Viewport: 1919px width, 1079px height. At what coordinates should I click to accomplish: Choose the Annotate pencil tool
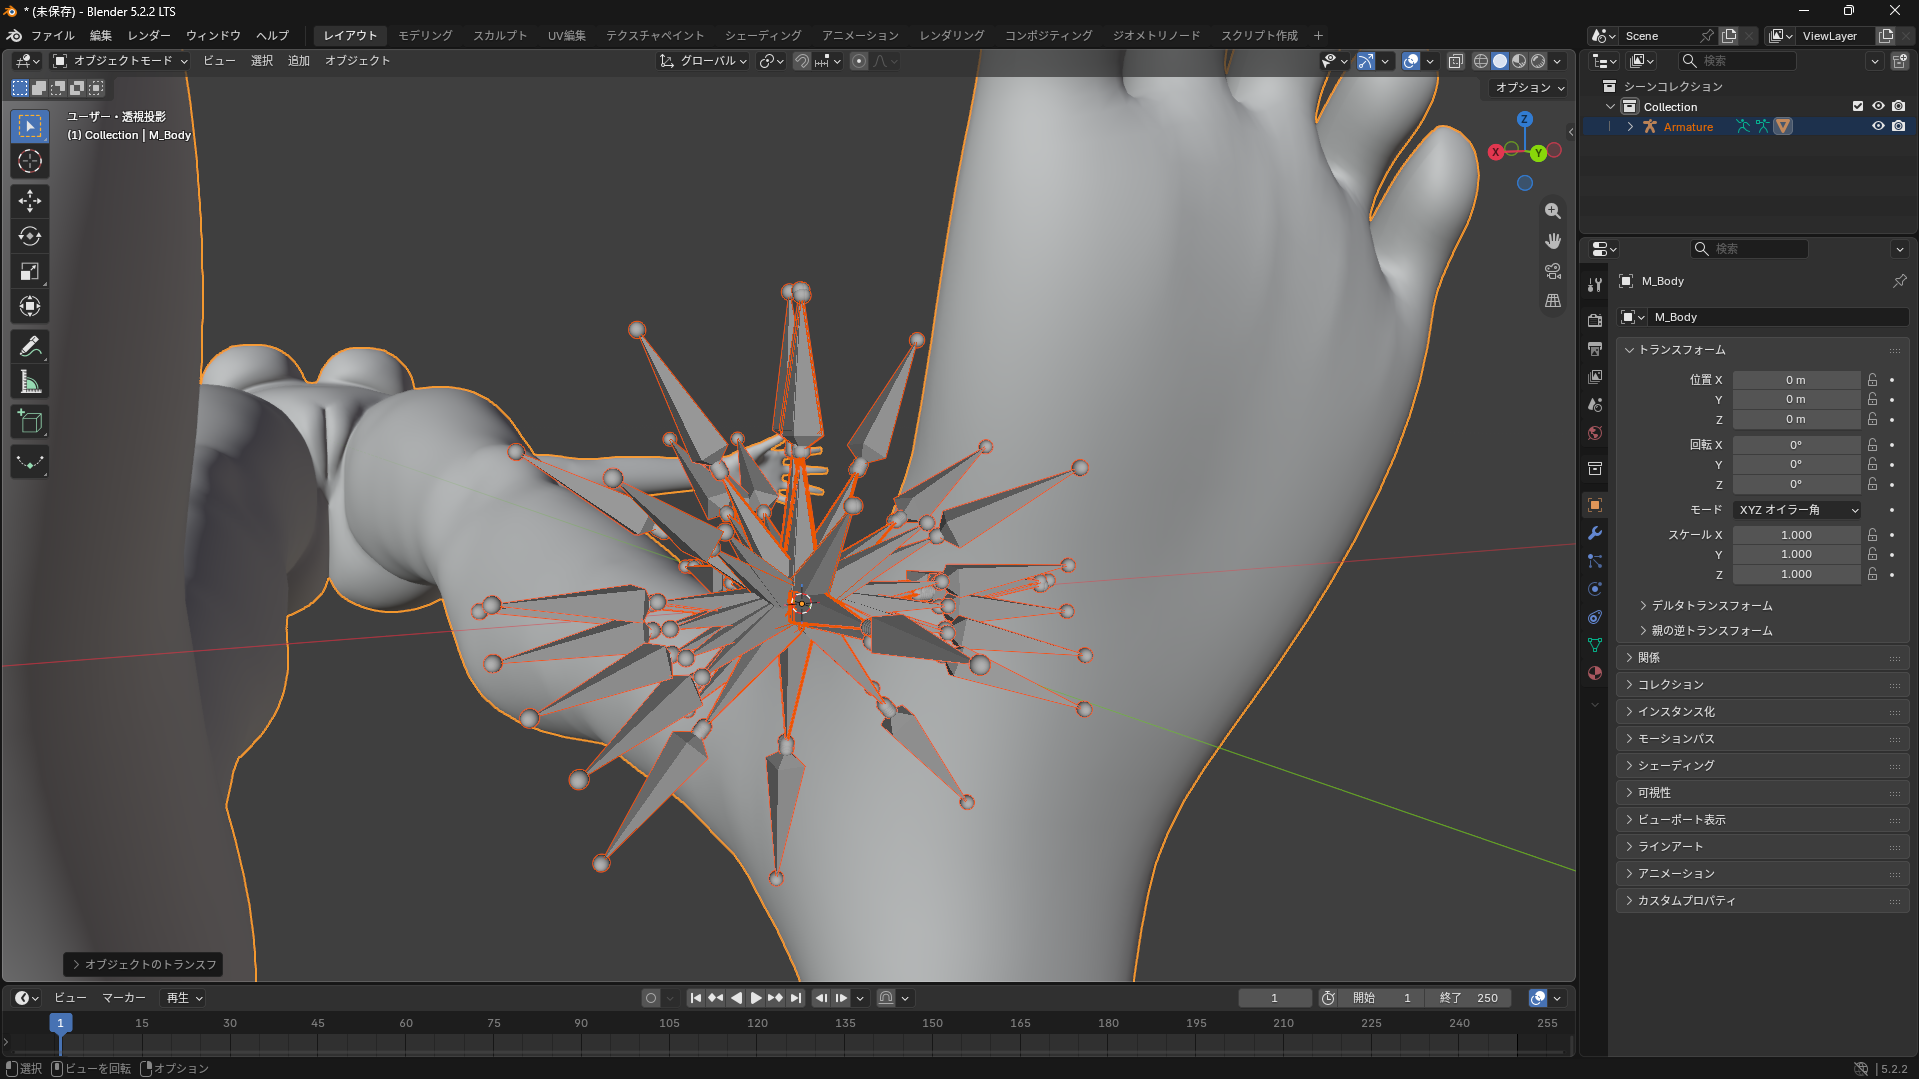click(x=30, y=347)
